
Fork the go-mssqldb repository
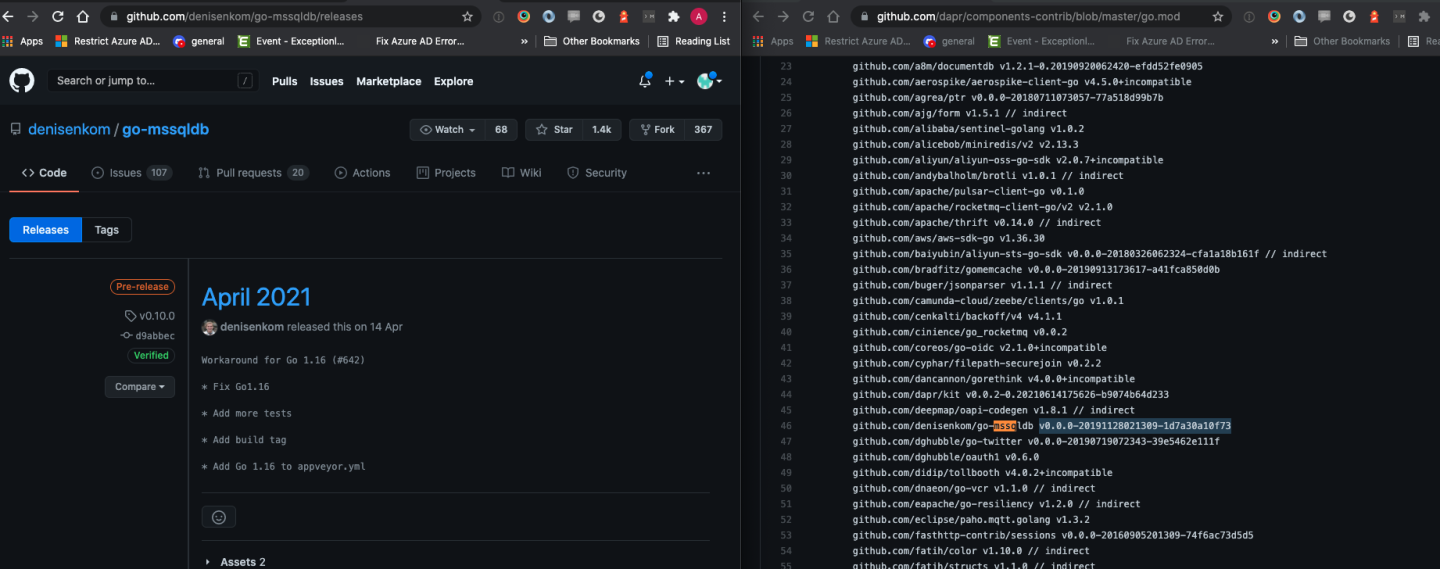click(658, 130)
